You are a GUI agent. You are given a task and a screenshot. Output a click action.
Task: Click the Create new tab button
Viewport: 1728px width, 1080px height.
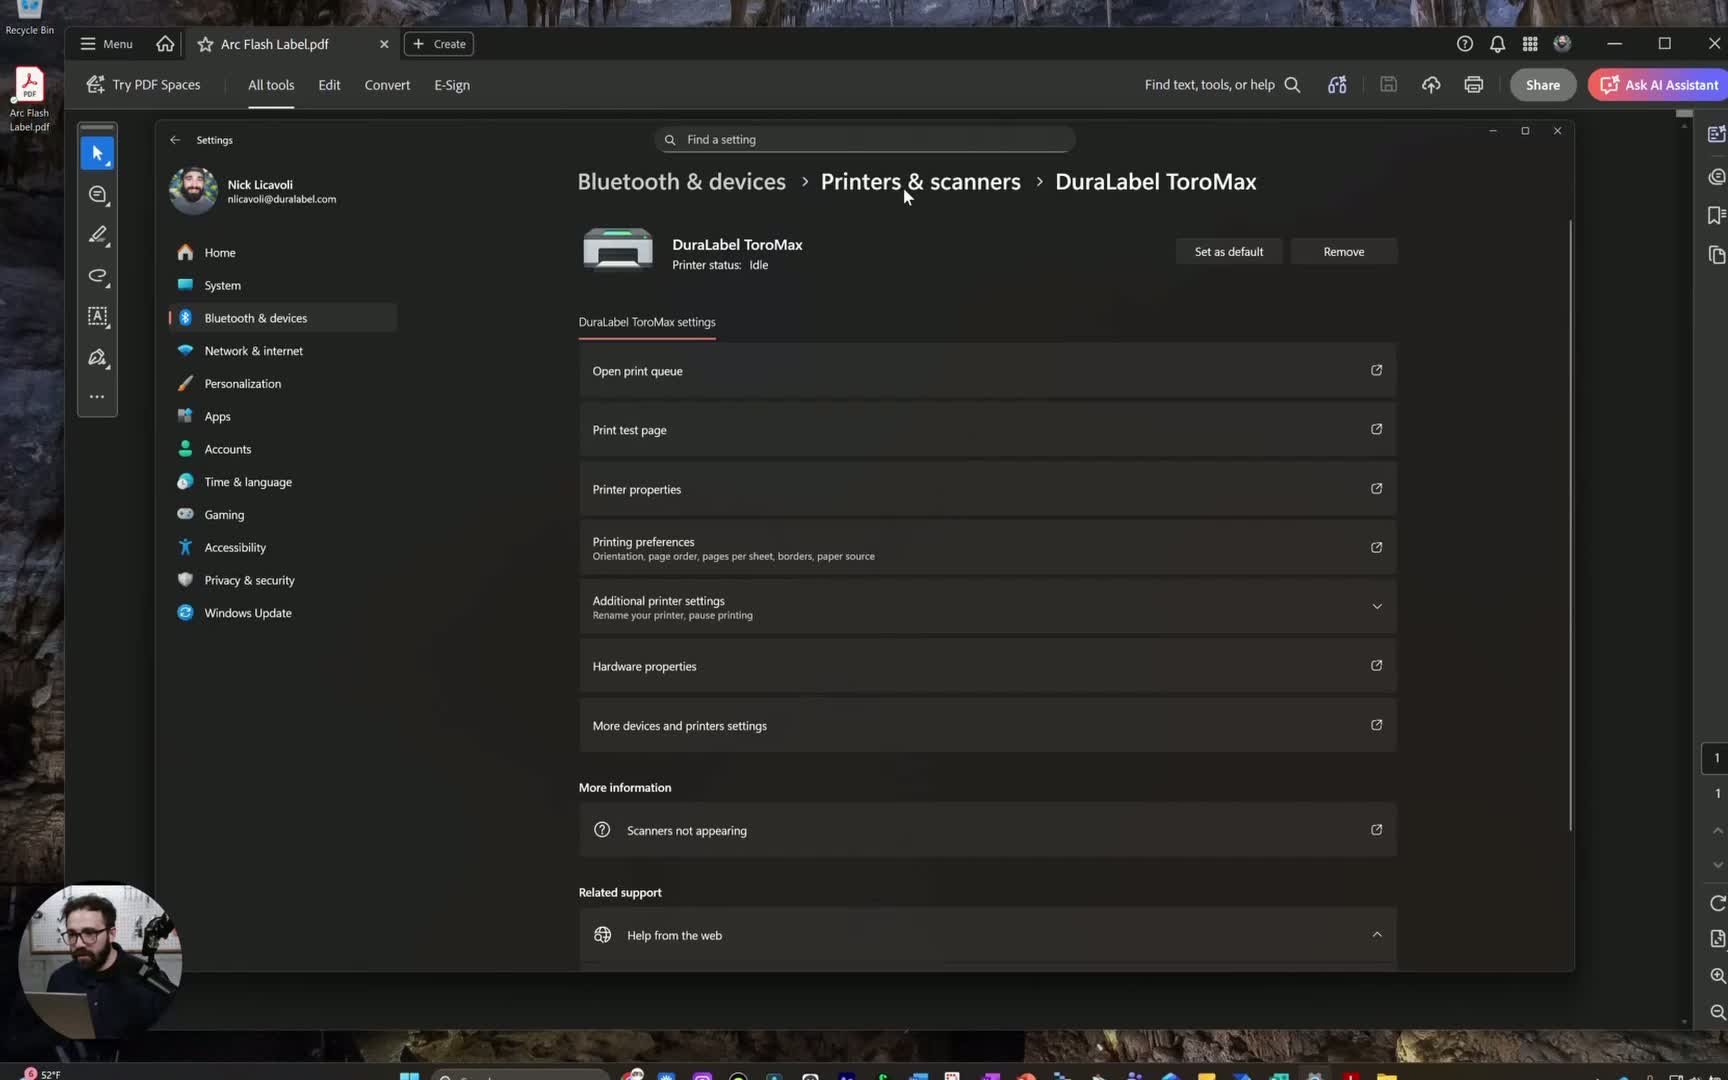click(x=439, y=44)
